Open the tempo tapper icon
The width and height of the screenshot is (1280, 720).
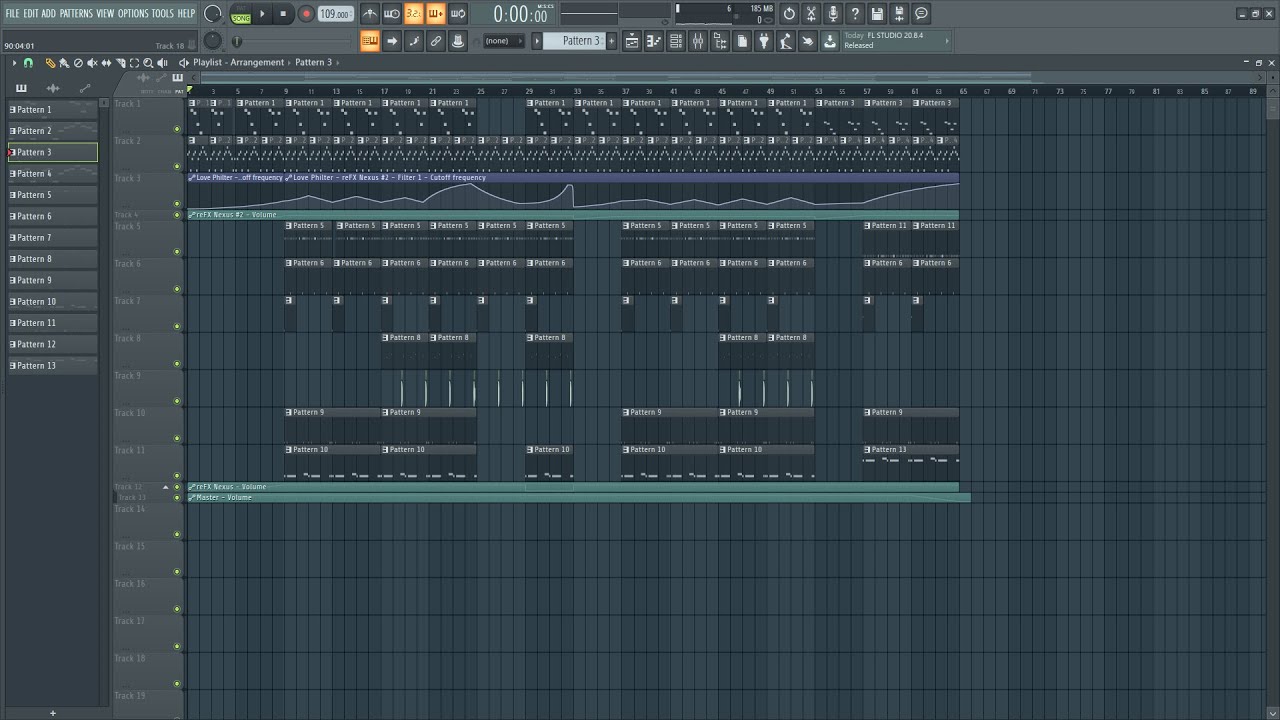click(x=786, y=41)
